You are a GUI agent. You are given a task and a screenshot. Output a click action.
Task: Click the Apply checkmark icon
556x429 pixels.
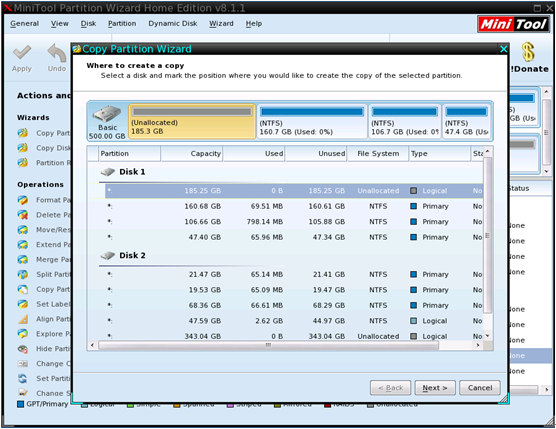coord(22,52)
